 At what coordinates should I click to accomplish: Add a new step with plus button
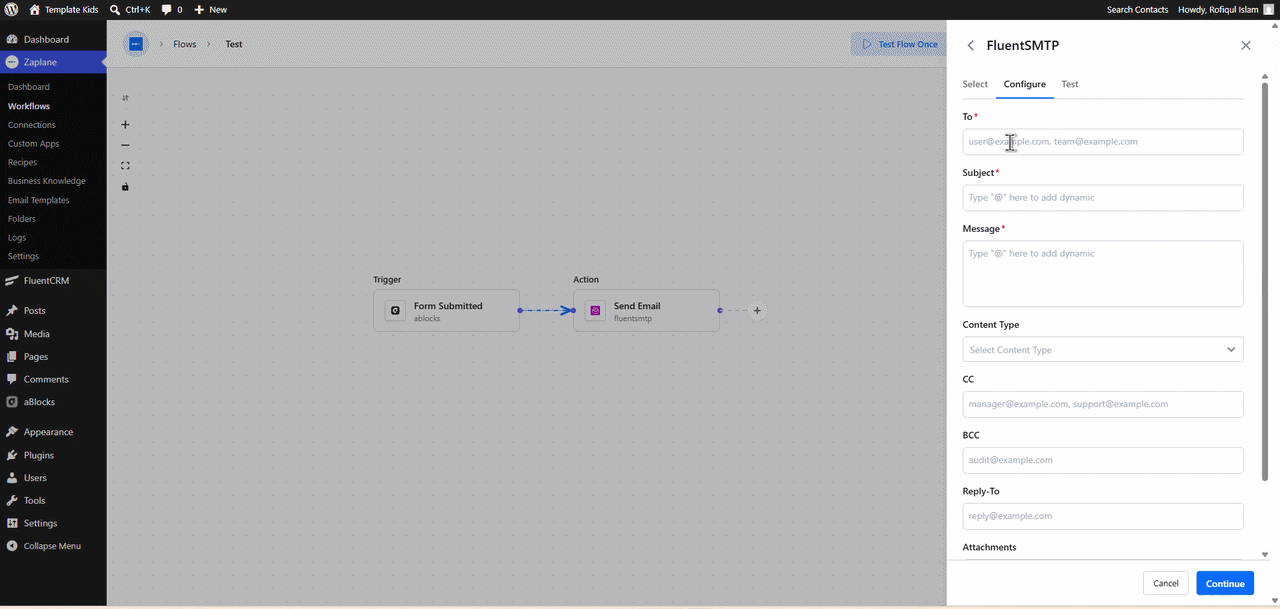tap(757, 311)
